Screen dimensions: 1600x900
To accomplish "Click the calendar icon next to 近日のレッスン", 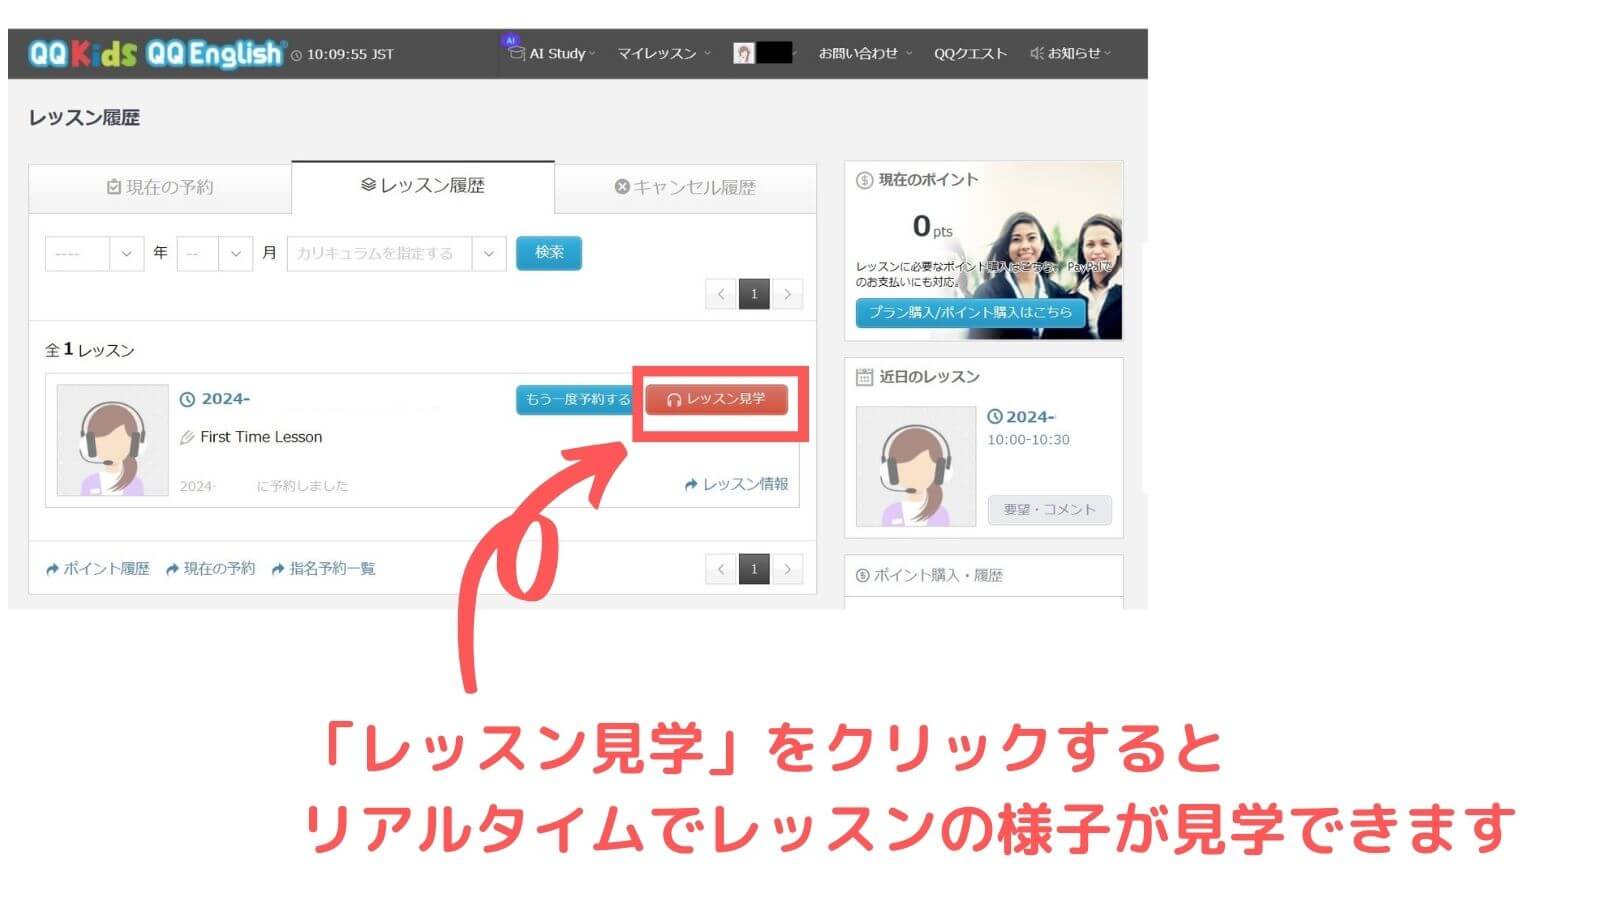I will (864, 376).
